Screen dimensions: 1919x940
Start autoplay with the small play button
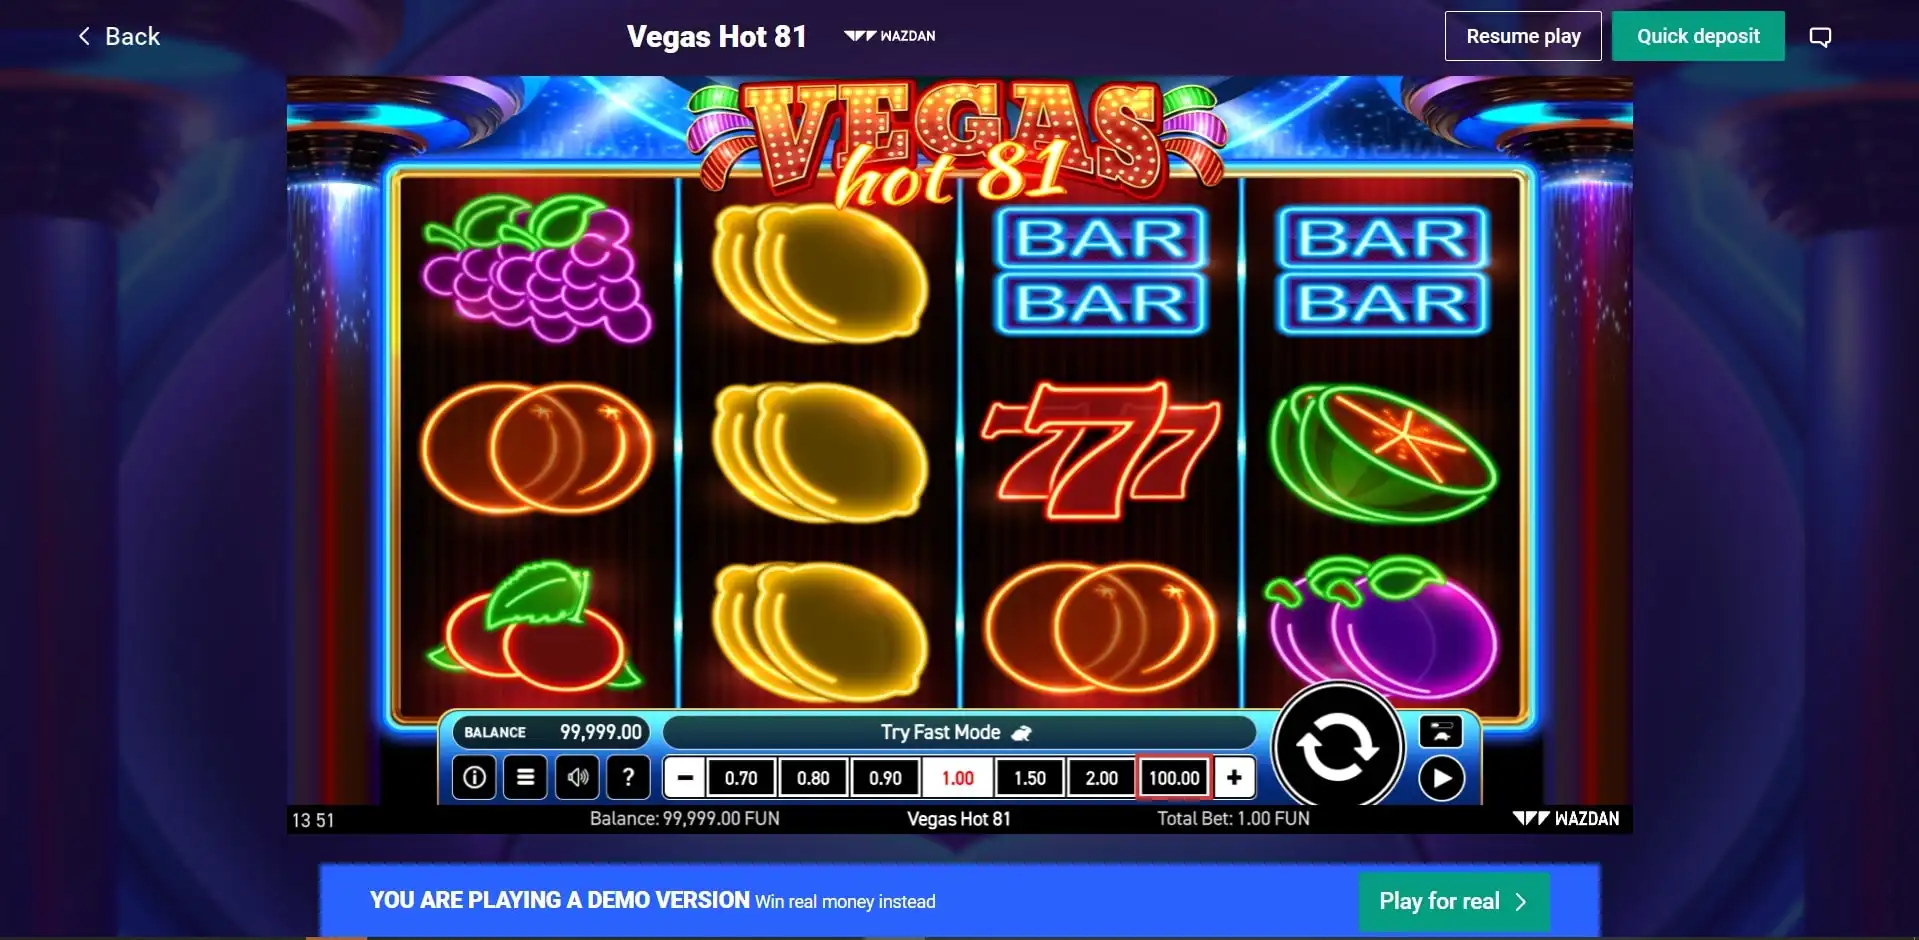pyautogui.click(x=1441, y=778)
